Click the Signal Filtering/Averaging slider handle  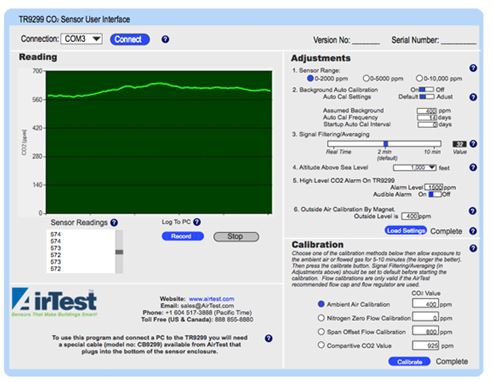386,144
